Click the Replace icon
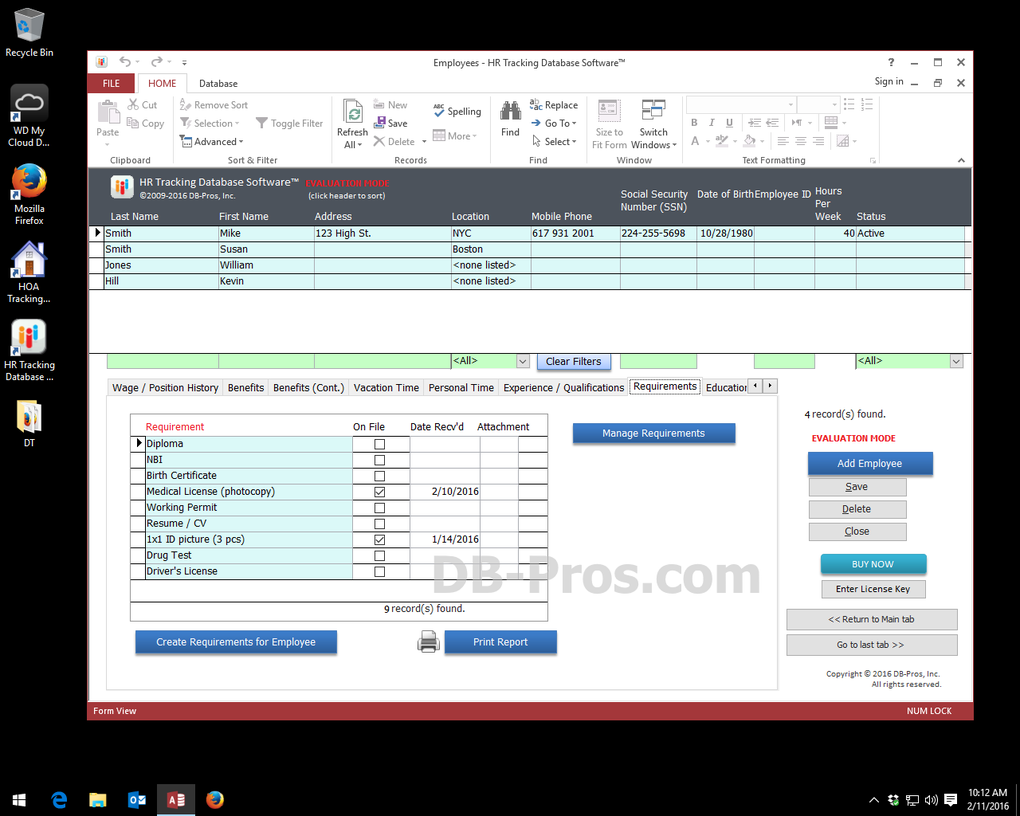The image size is (1020, 816). tap(536, 104)
